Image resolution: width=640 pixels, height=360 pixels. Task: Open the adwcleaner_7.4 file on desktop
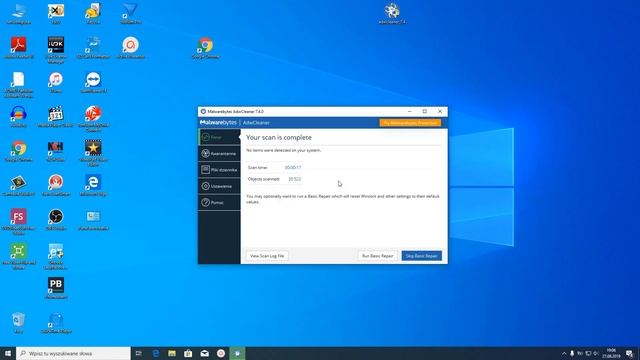392,13
